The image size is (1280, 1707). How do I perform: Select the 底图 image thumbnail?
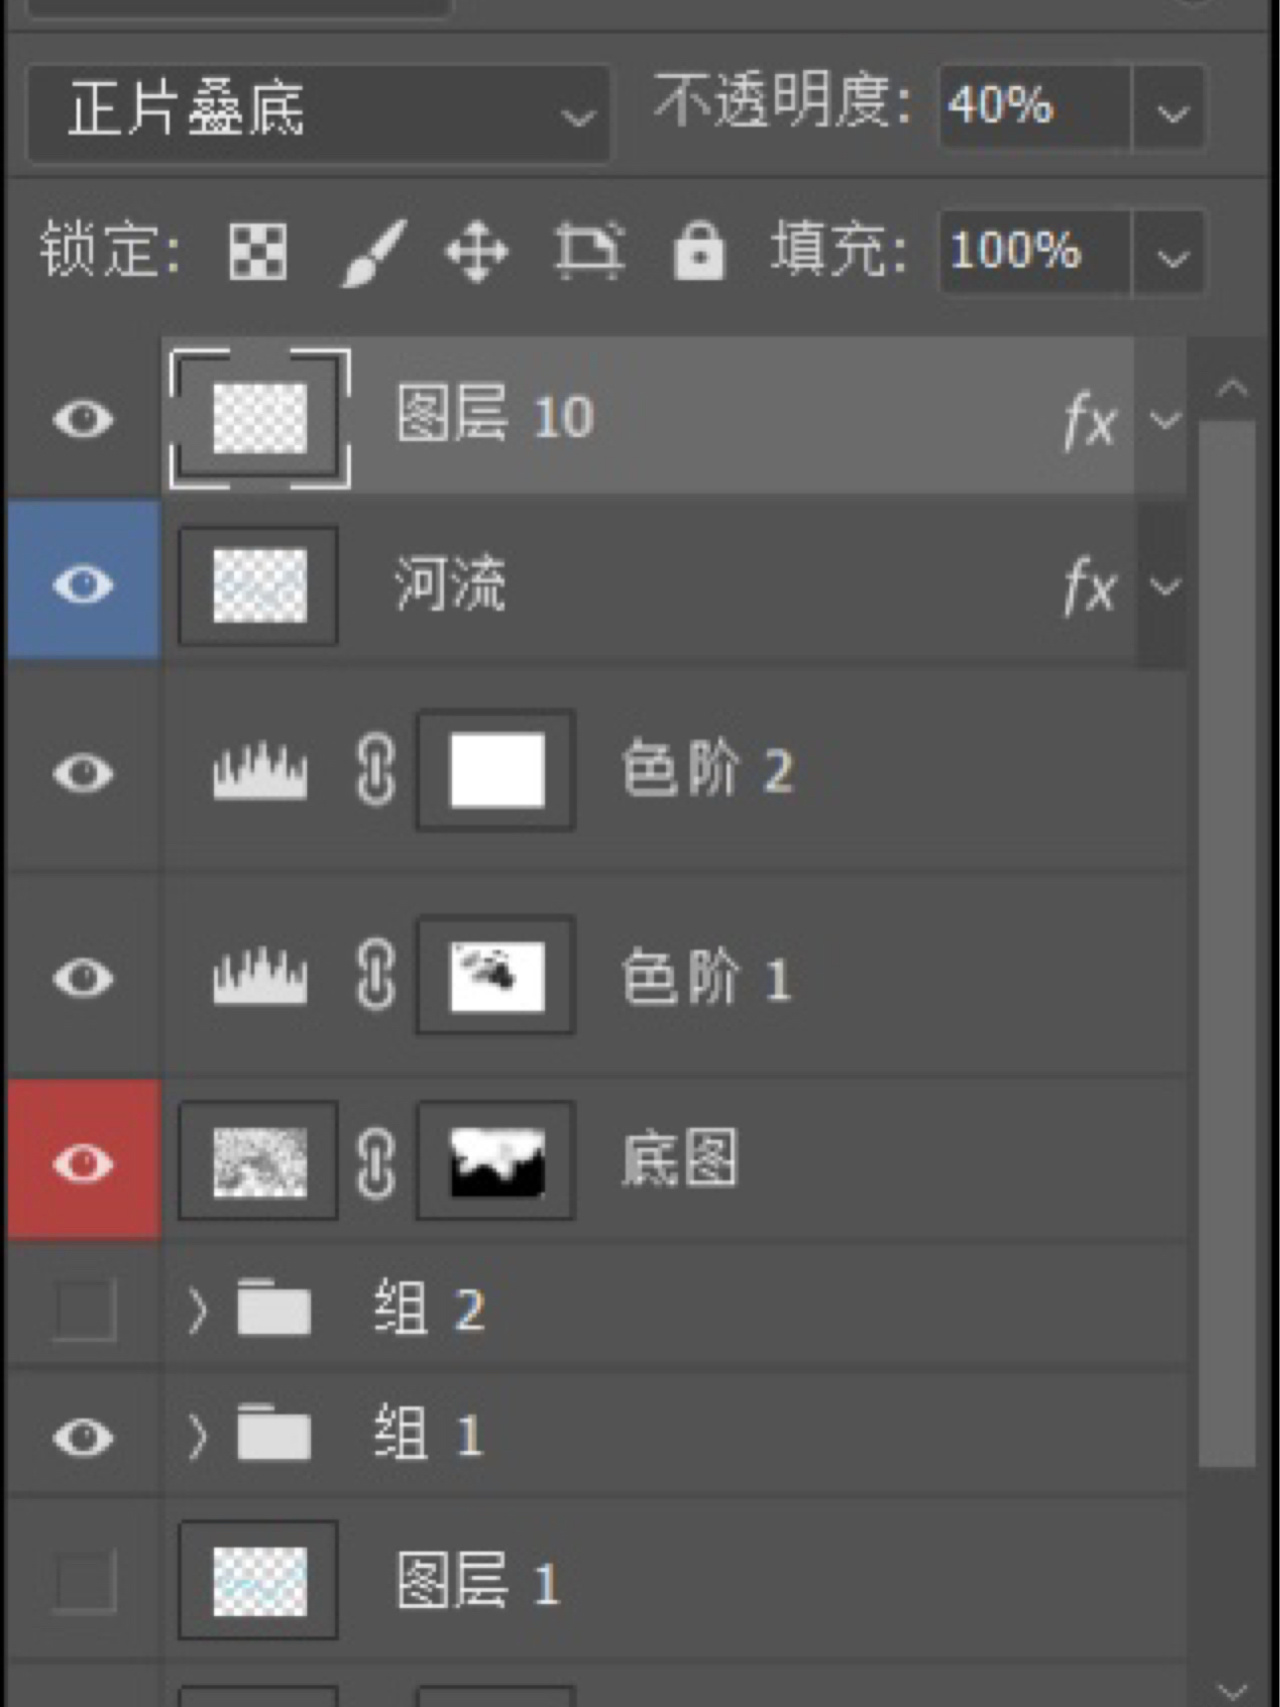click(x=259, y=1162)
